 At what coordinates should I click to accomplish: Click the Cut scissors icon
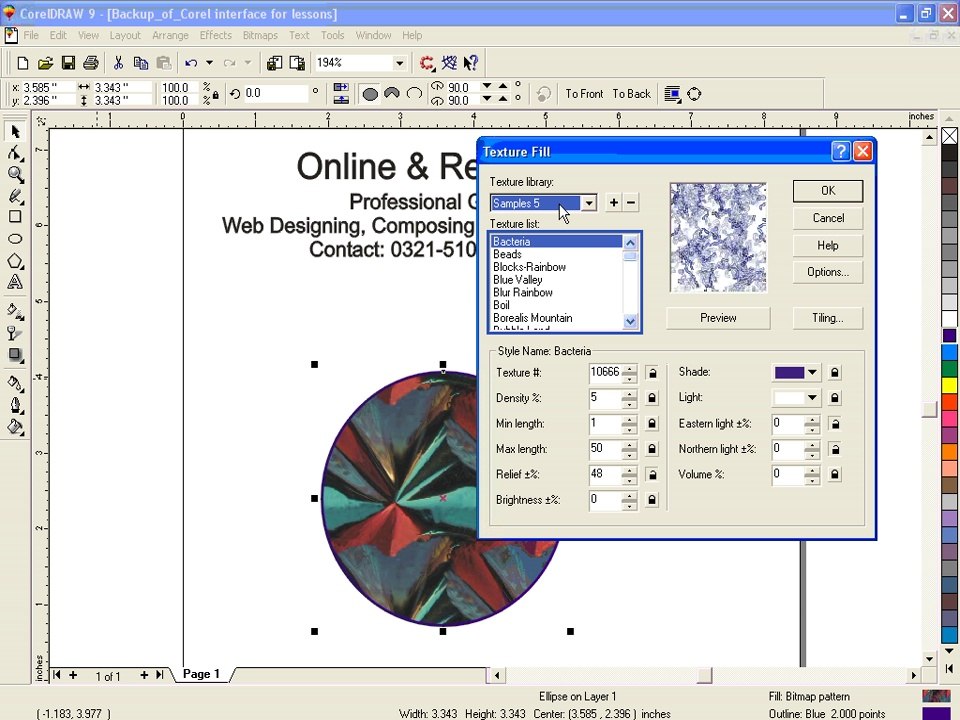118,63
